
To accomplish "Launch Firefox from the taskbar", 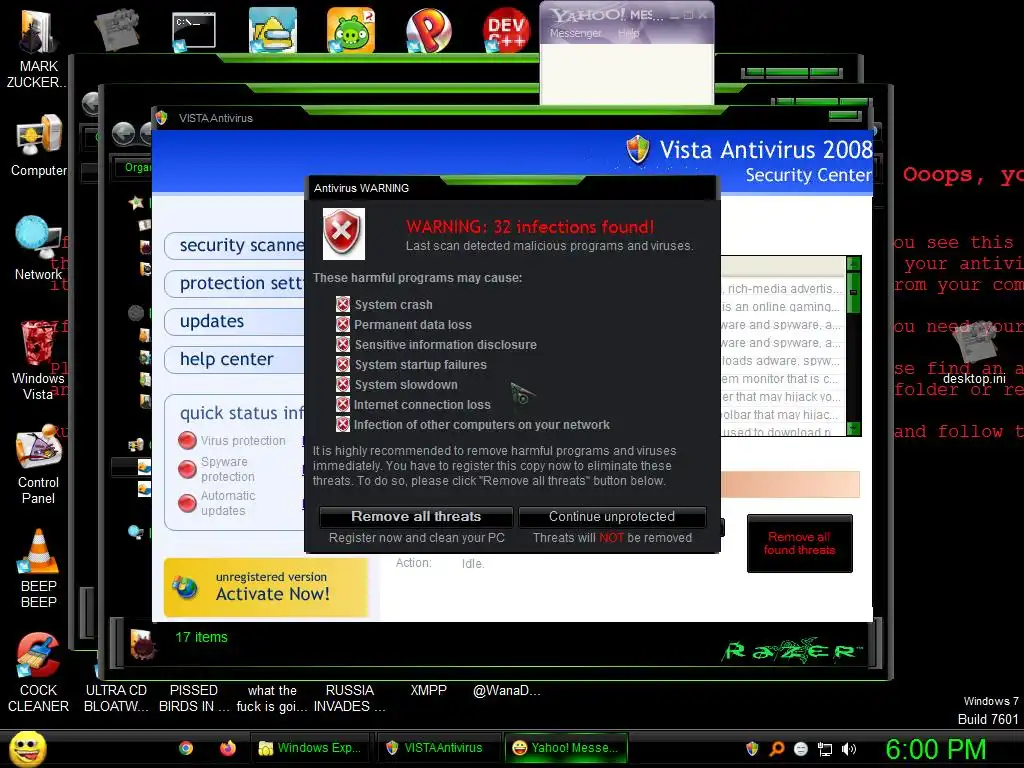I will pyautogui.click(x=227, y=748).
